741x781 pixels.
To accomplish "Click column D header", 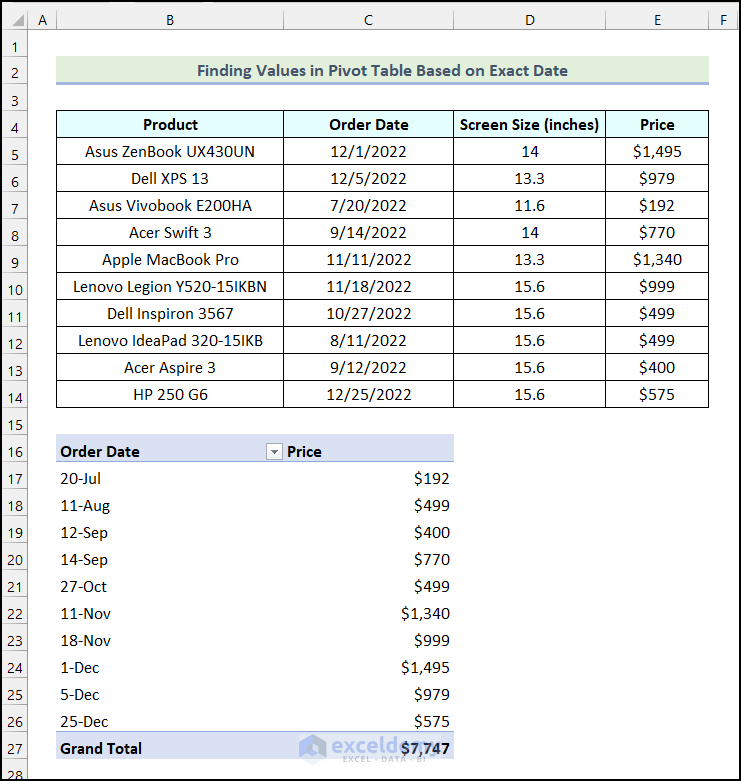I will [x=529, y=20].
